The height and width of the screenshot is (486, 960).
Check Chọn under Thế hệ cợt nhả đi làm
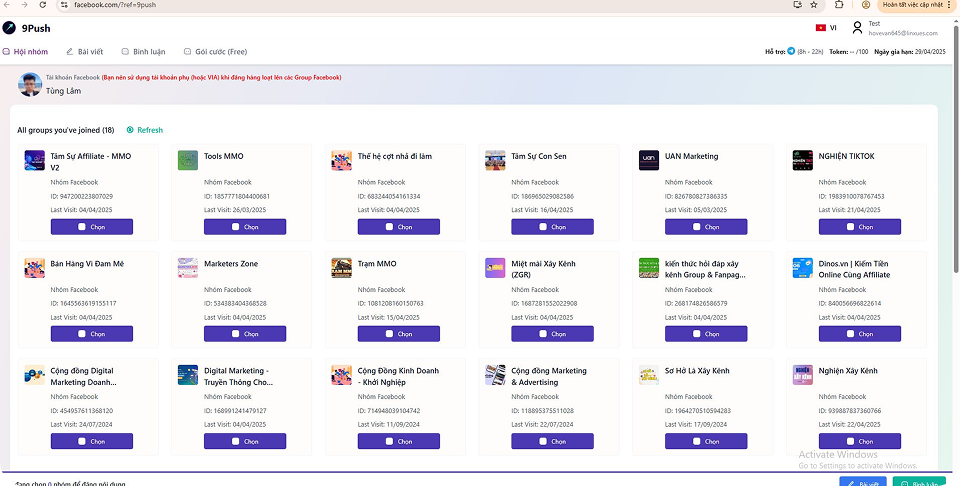(399, 227)
